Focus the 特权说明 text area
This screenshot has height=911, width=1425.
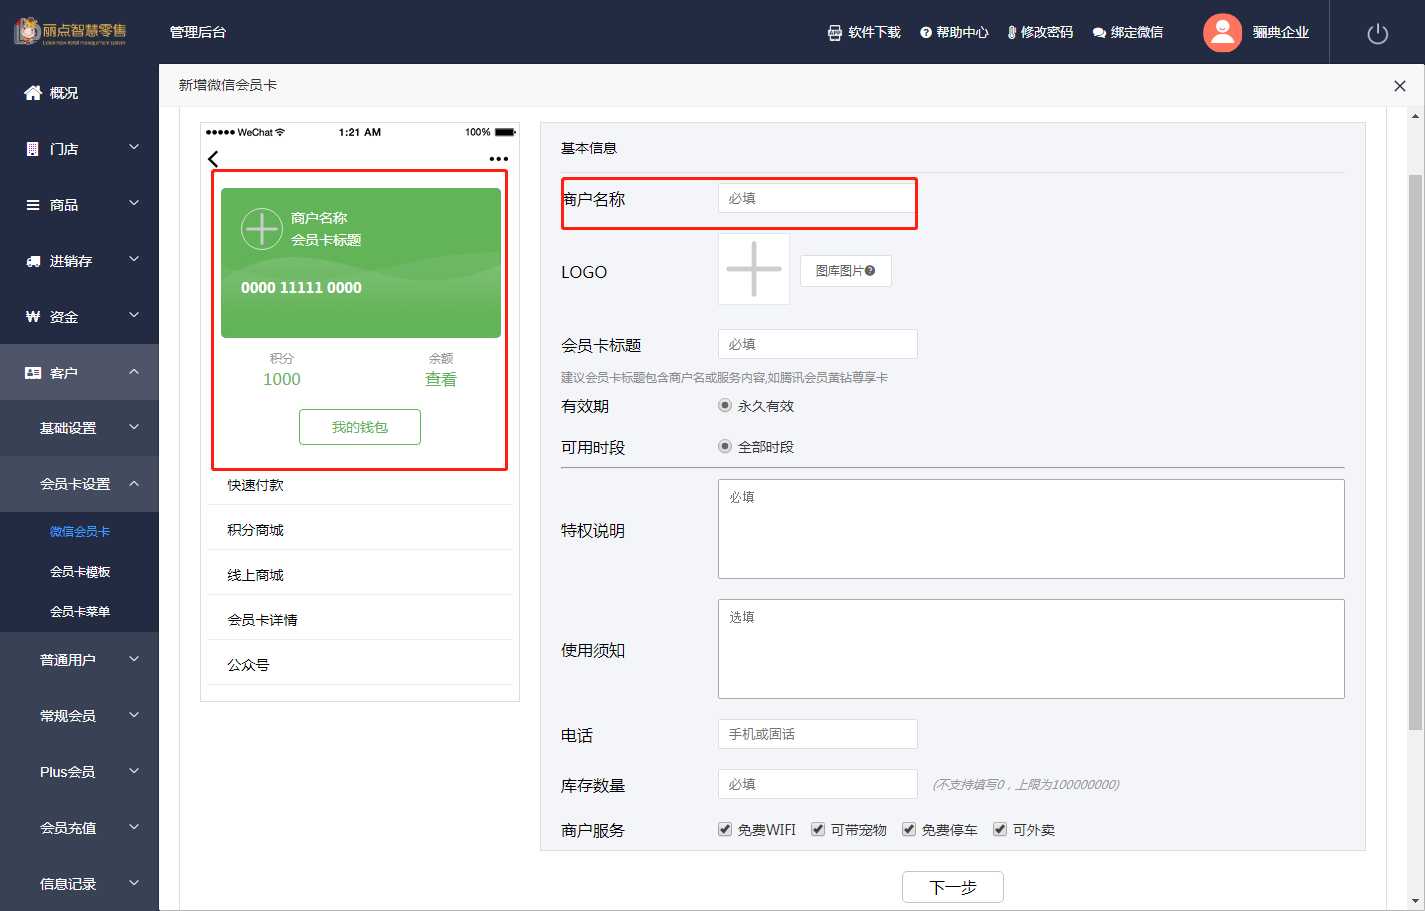[x=1031, y=529]
